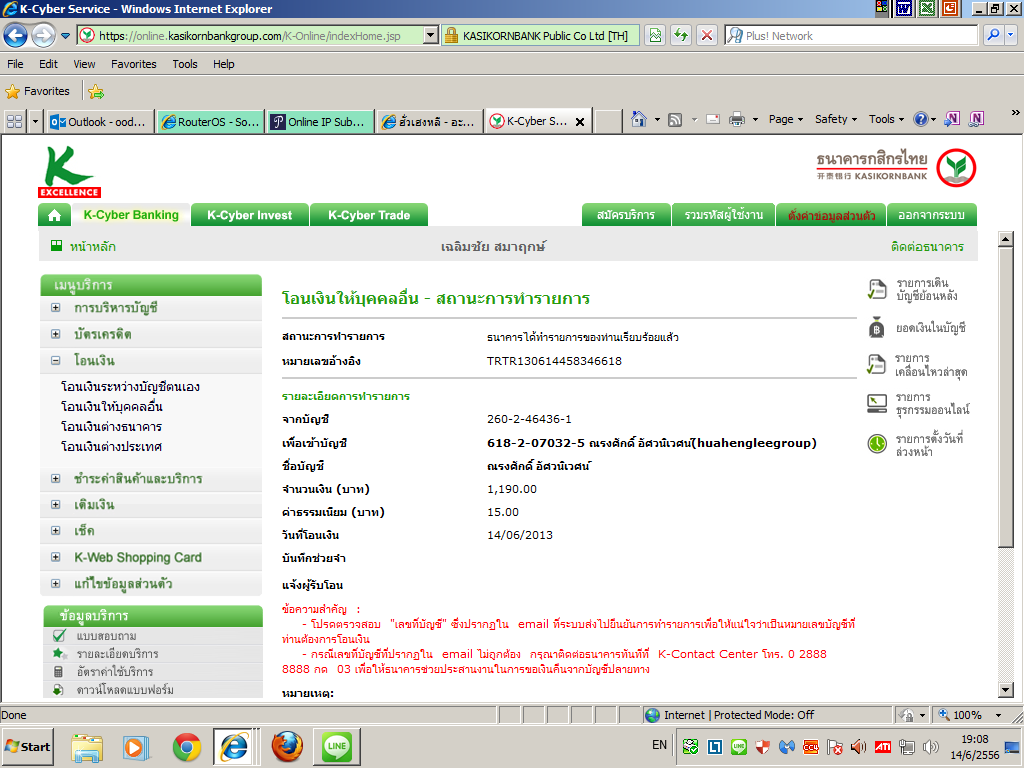Viewport: 1024px width, 768px height.
Task: Click the ติดต่อธนาคาร link
Action: coord(927,247)
